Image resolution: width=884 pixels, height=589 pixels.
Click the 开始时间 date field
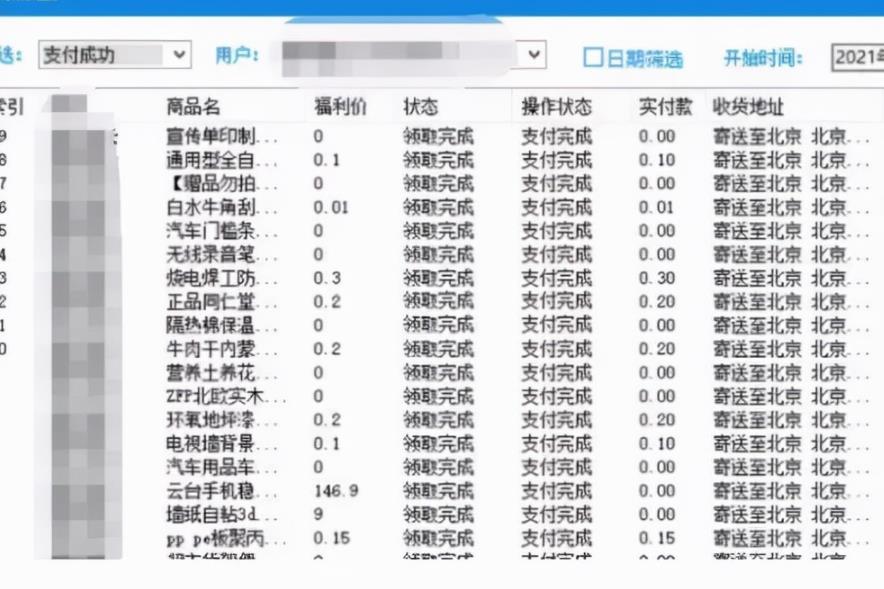click(x=857, y=57)
